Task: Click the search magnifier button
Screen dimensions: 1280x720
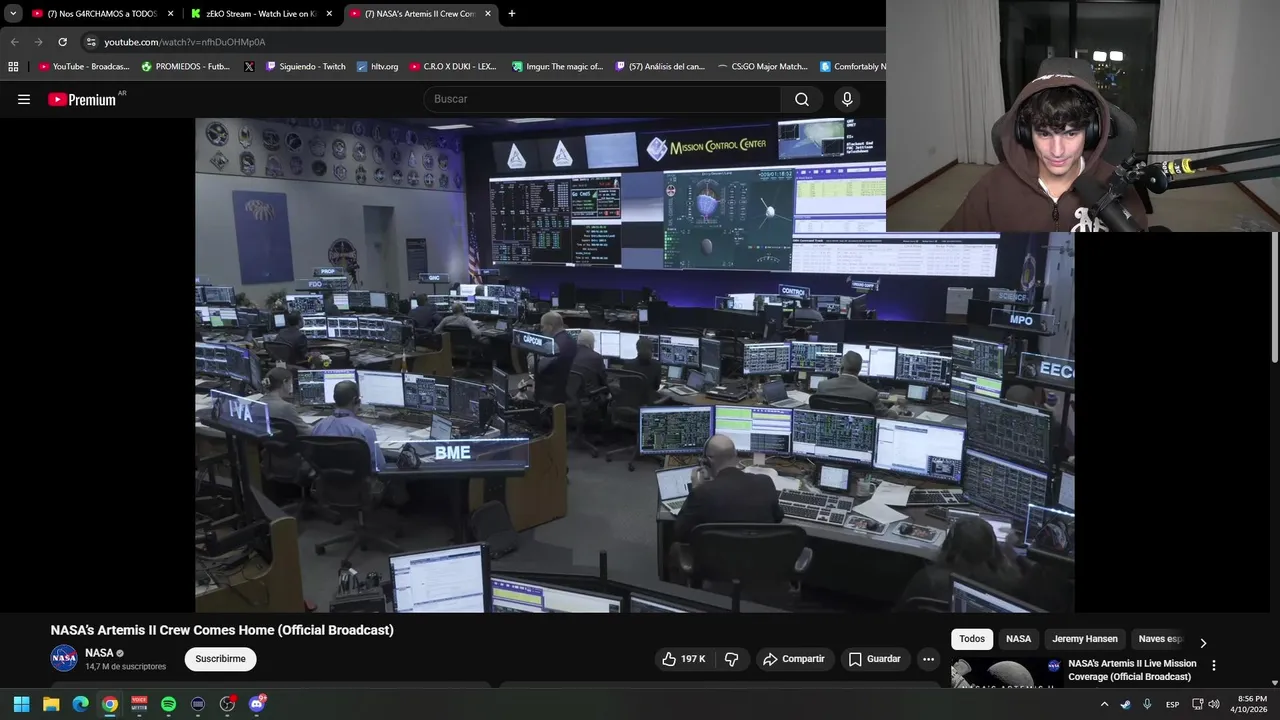Action: coord(802,99)
